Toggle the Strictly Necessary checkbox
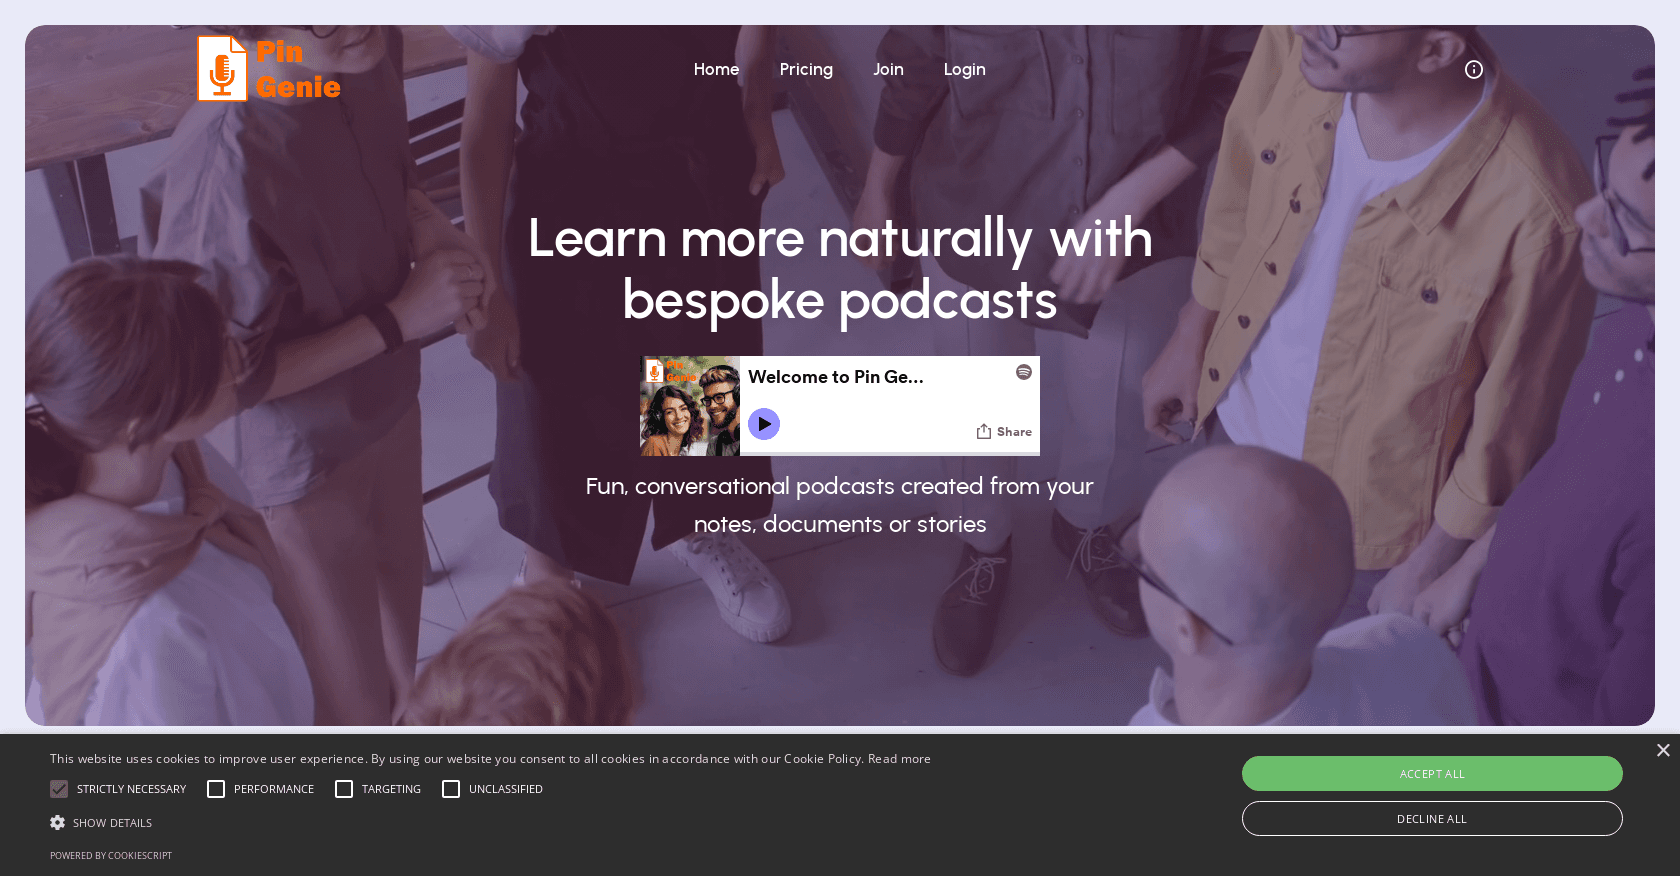The width and height of the screenshot is (1680, 876). [59, 789]
